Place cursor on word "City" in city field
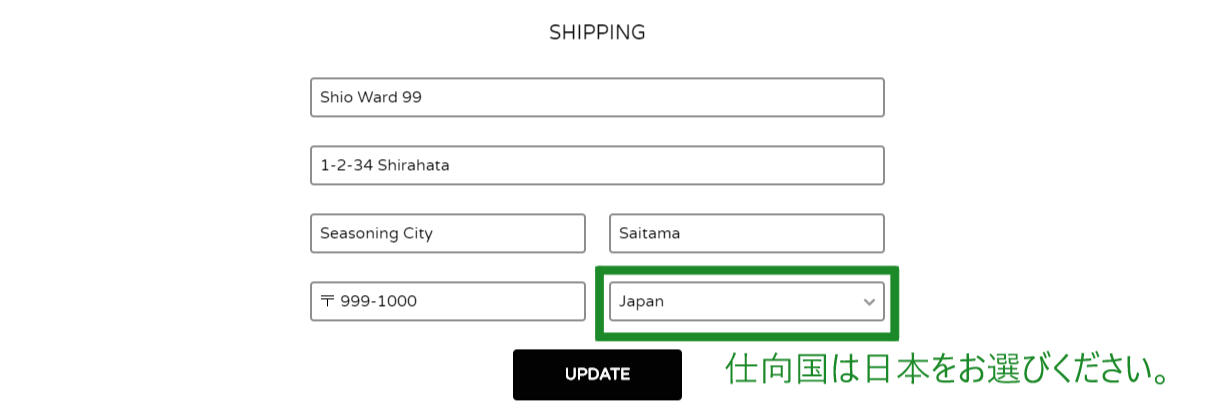This screenshot has height=418, width=1219. [x=416, y=234]
